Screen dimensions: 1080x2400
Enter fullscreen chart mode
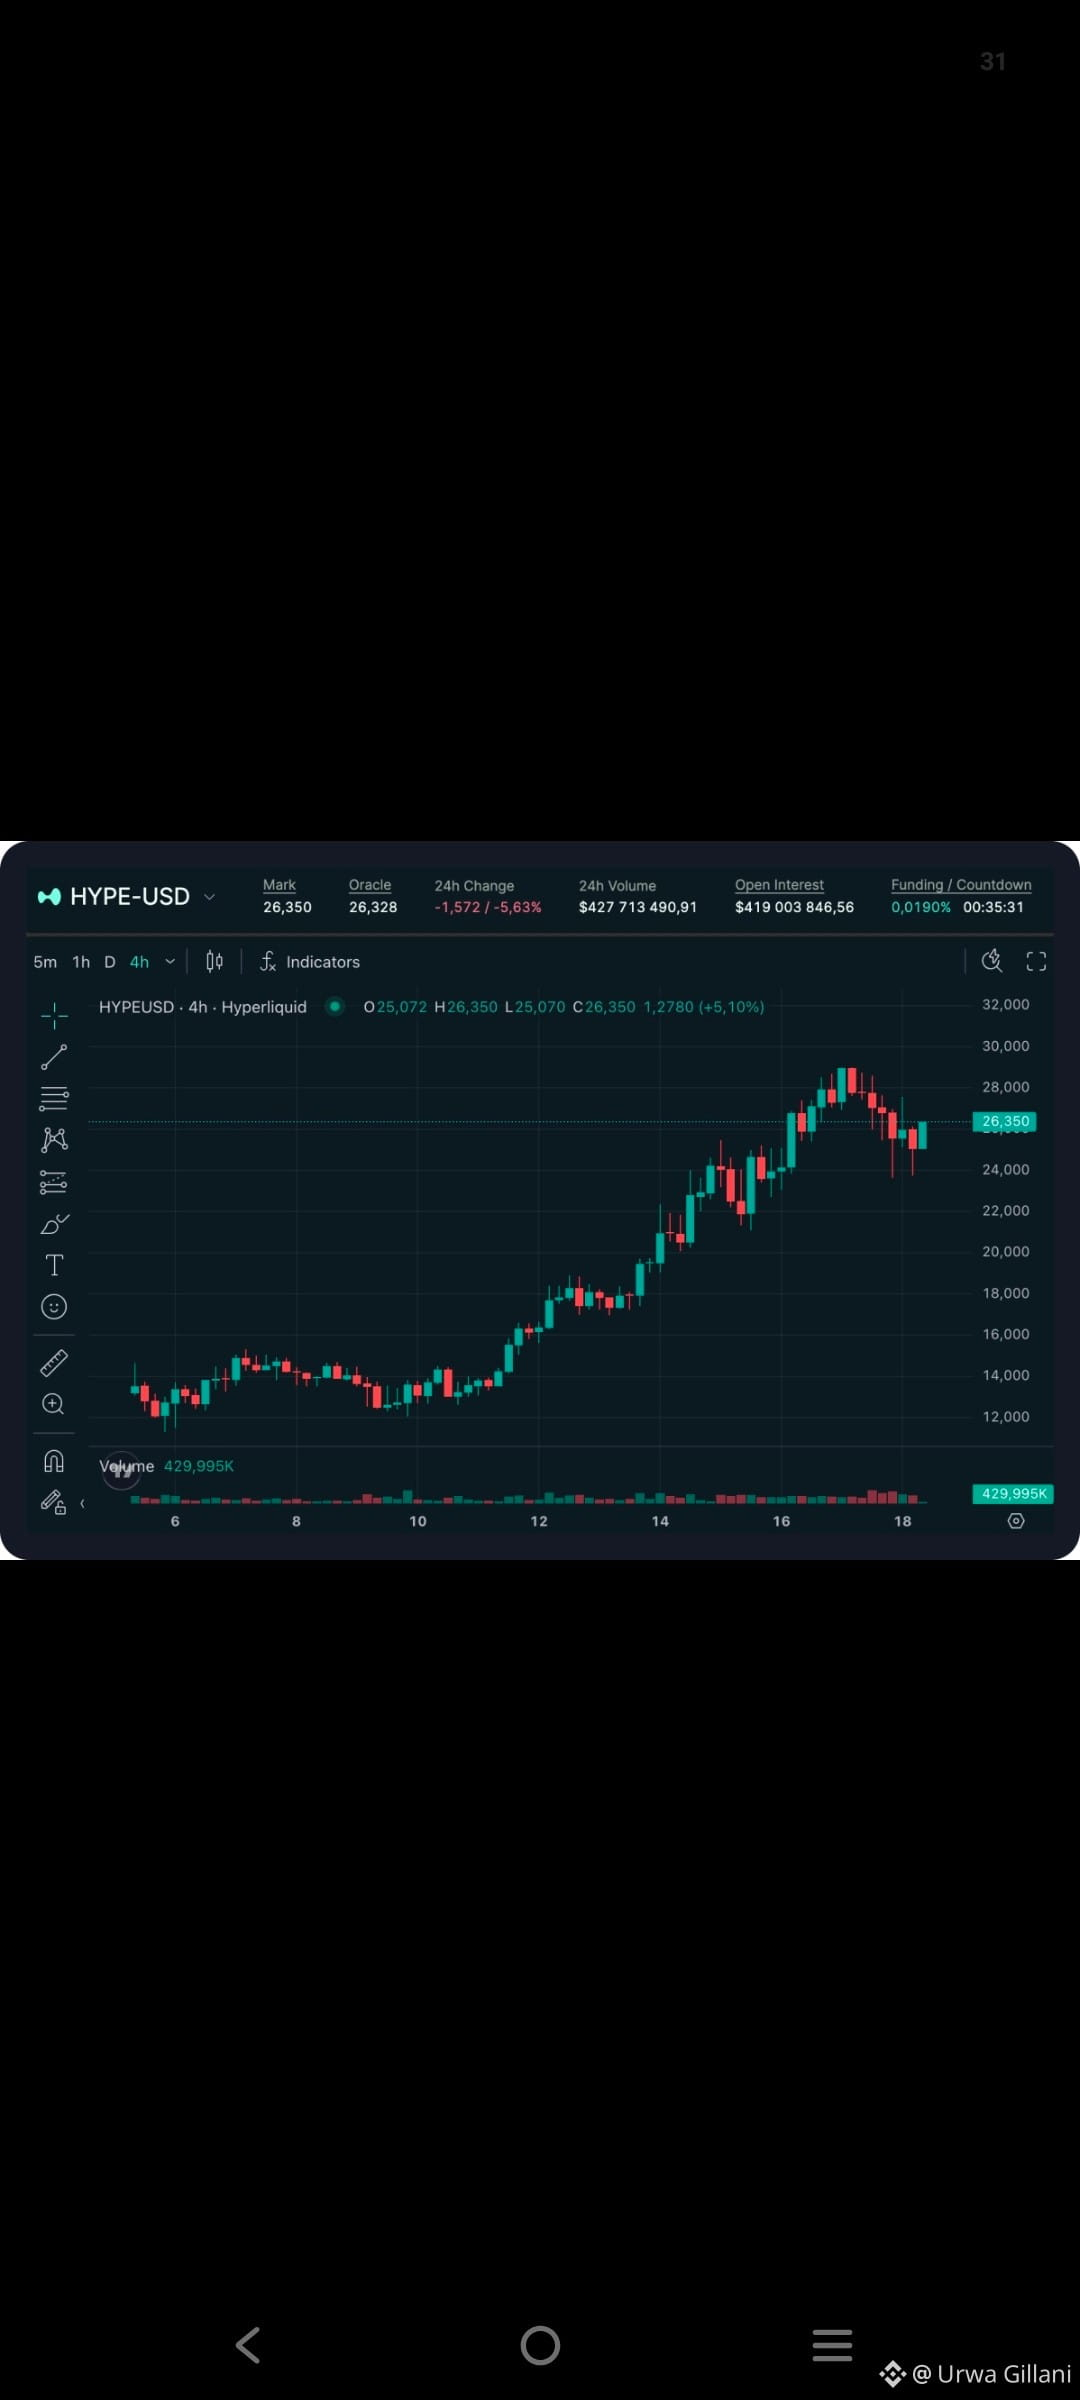pyautogui.click(x=1036, y=961)
